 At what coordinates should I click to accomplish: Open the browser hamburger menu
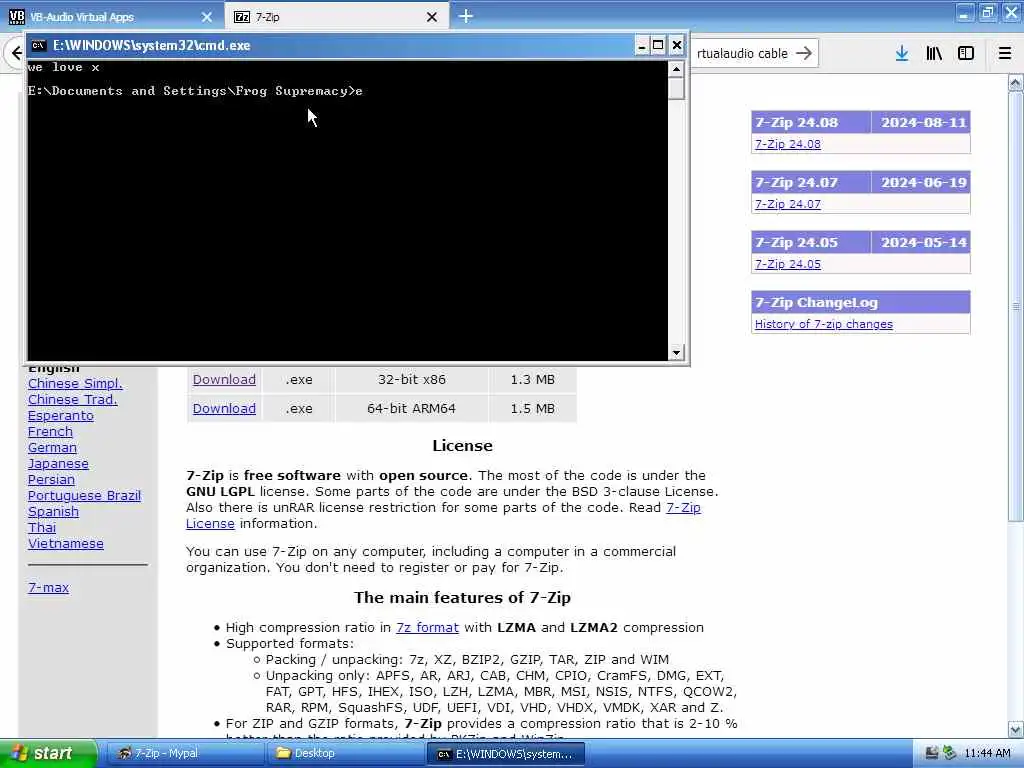pyautogui.click(x=1005, y=54)
